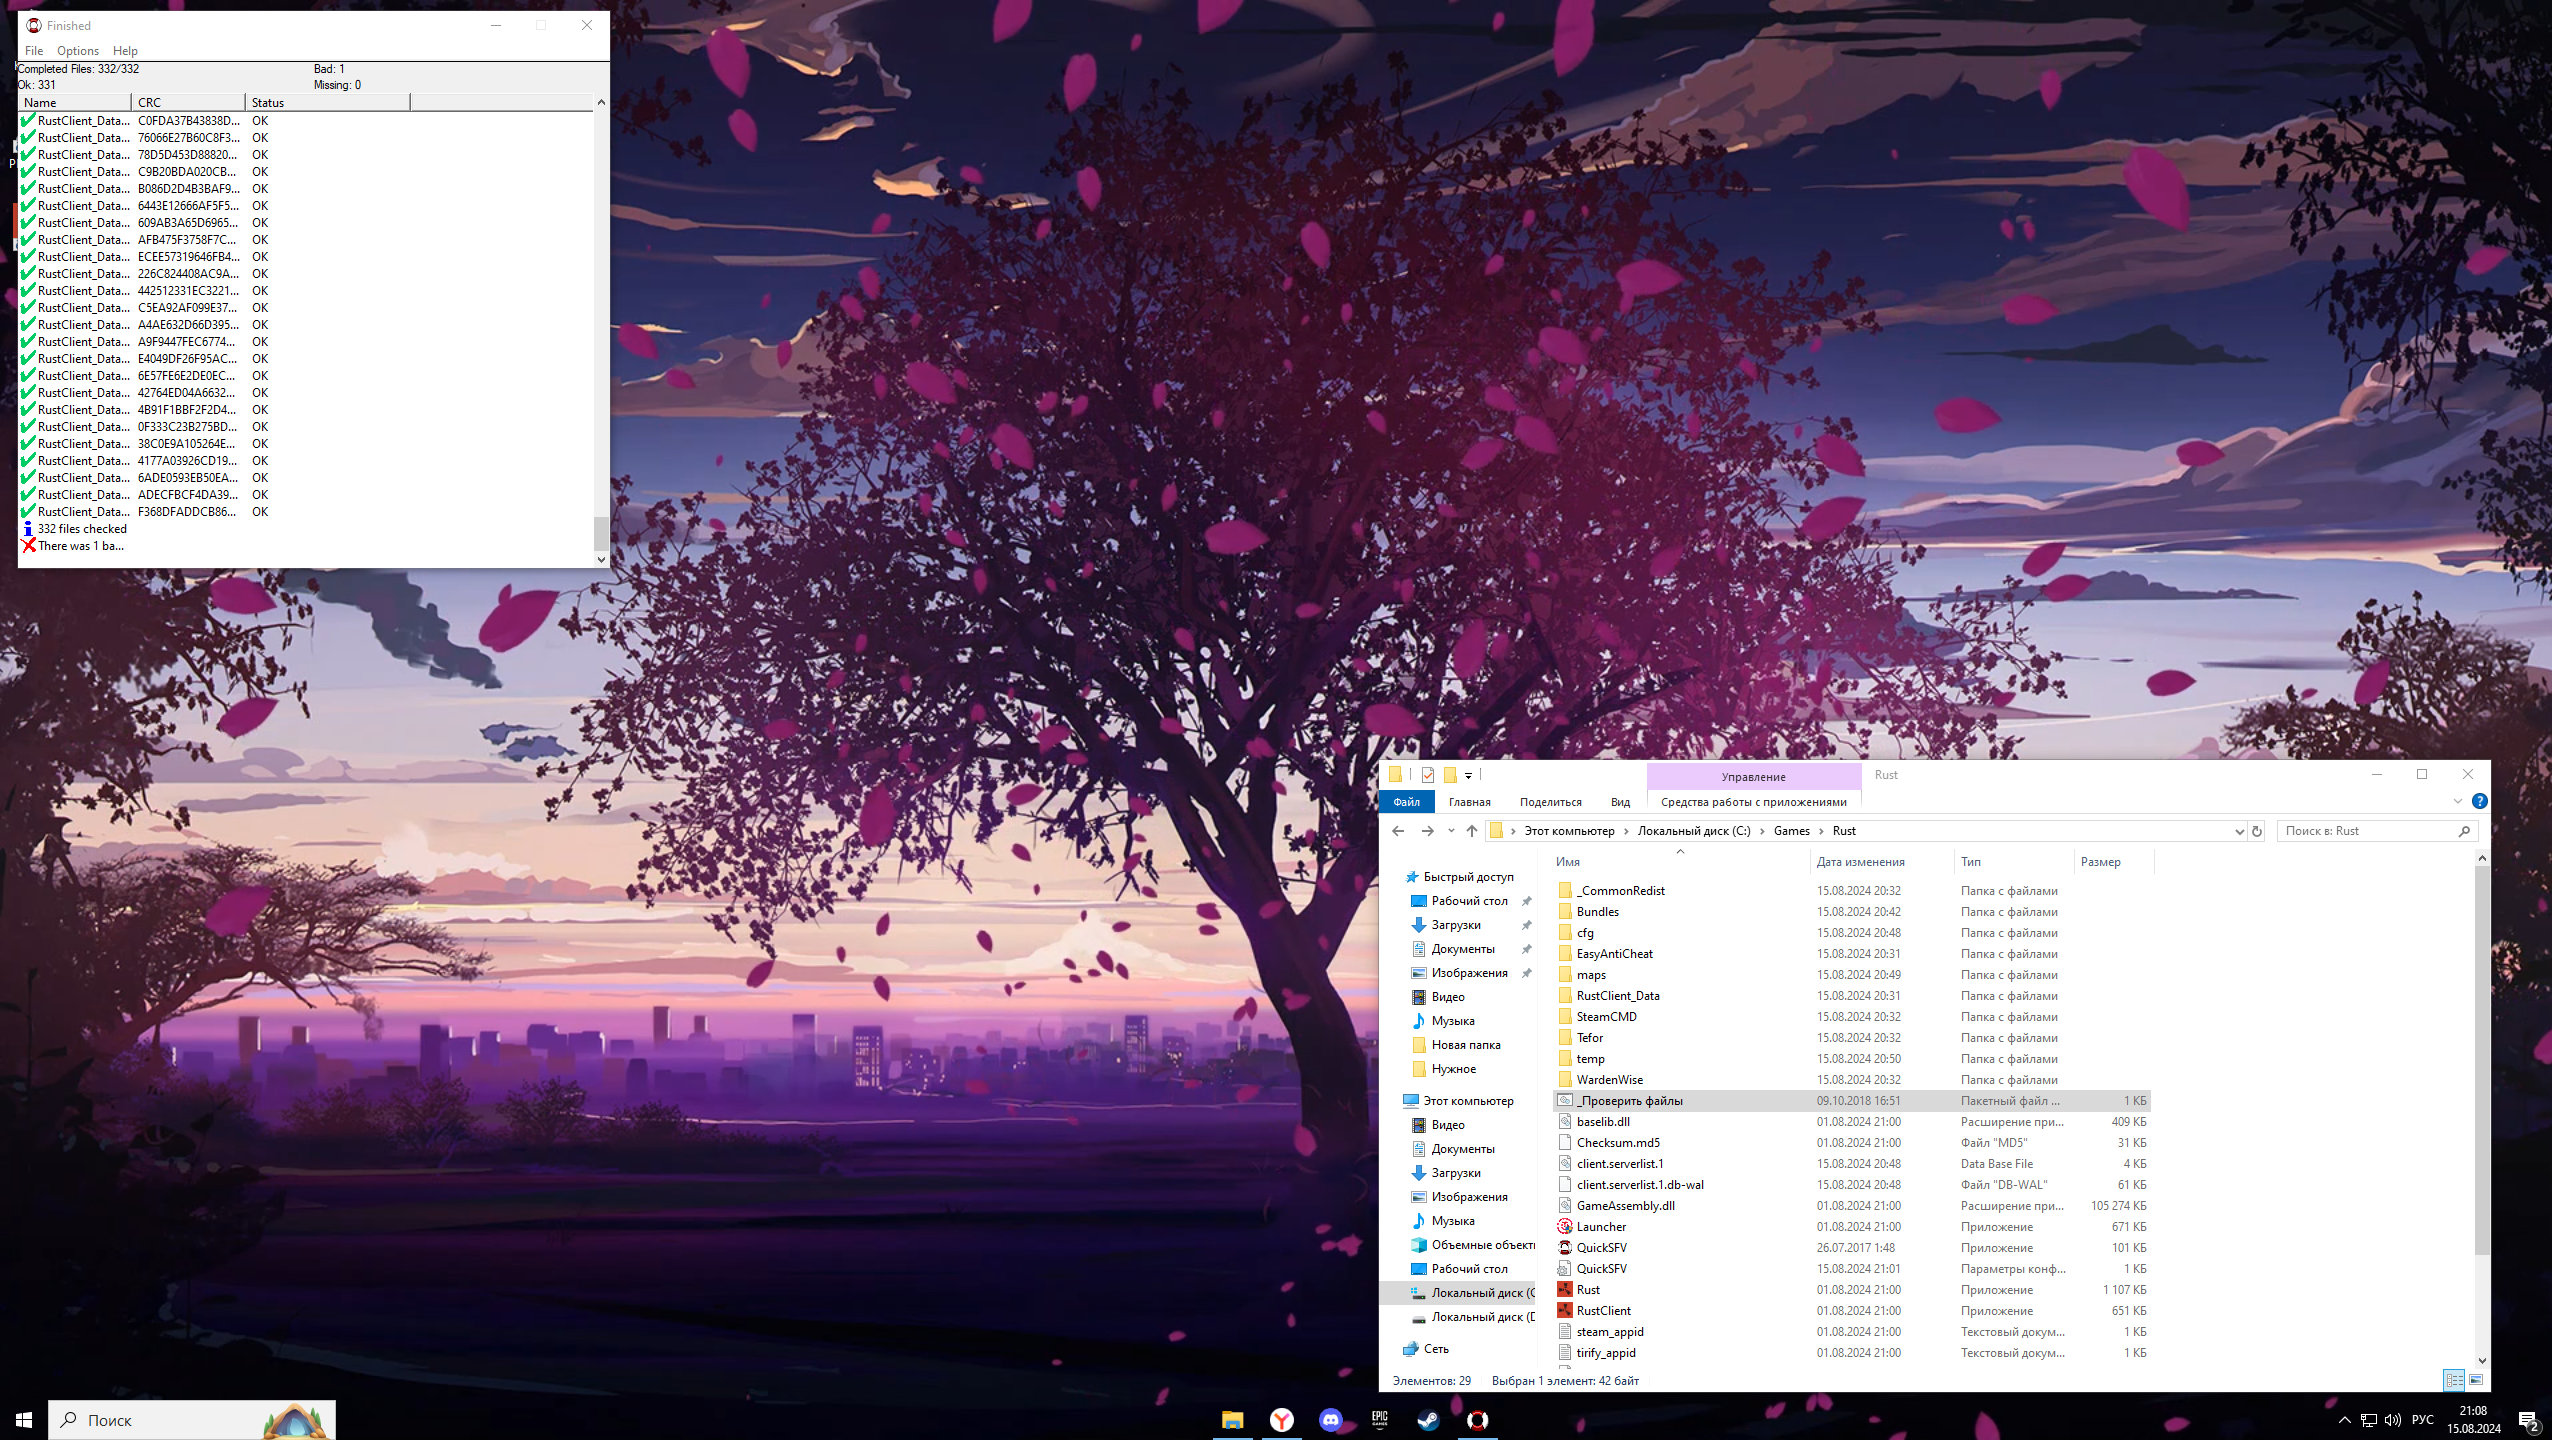2552x1440 pixels.
Task: Open Средства работы с приложениями tab
Action: pyautogui.click(x=1753, y=802)
